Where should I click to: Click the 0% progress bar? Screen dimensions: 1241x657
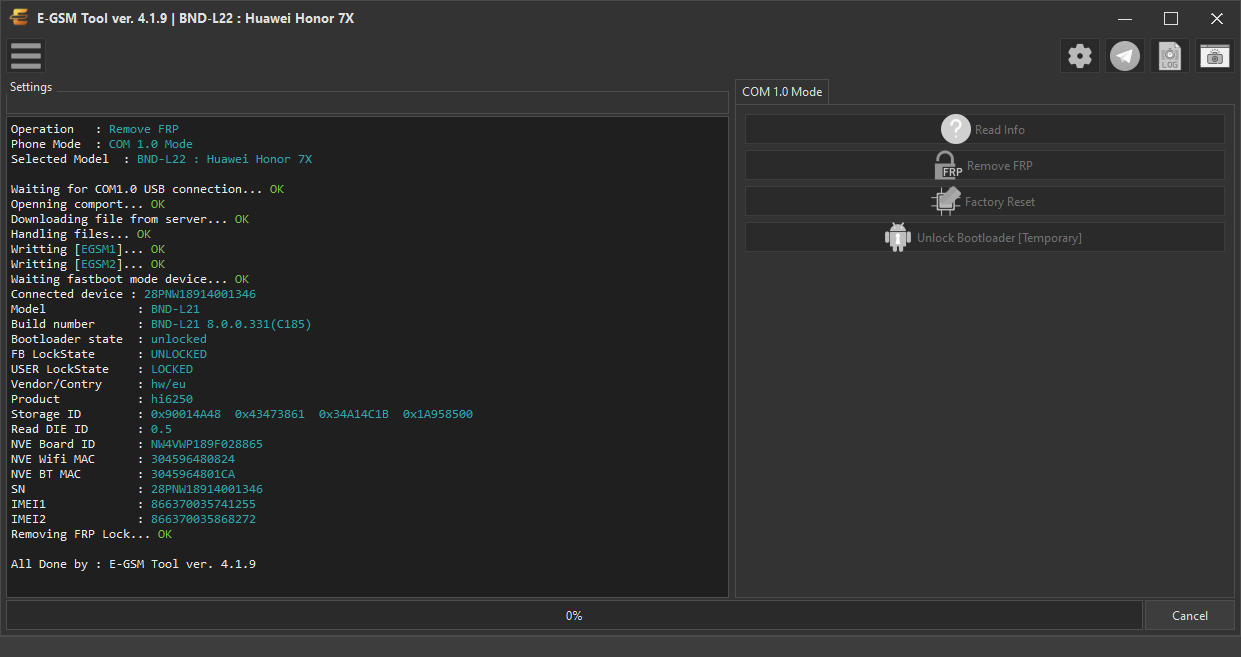point(574,615)
